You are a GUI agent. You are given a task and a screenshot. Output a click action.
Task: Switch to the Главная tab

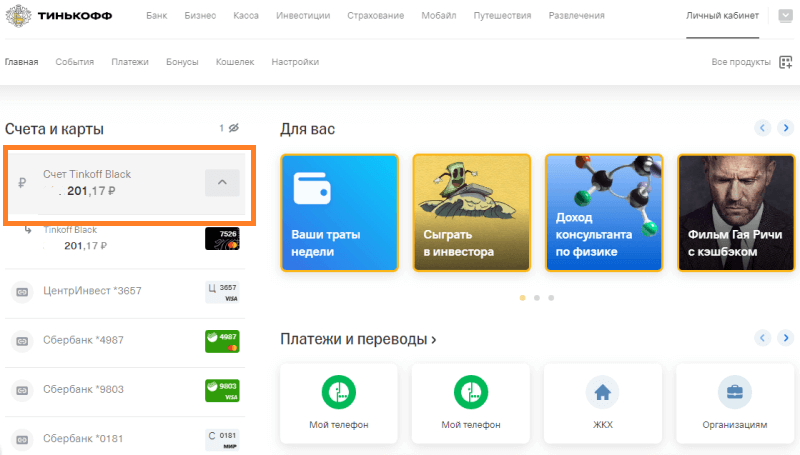[x=21, y=62]
